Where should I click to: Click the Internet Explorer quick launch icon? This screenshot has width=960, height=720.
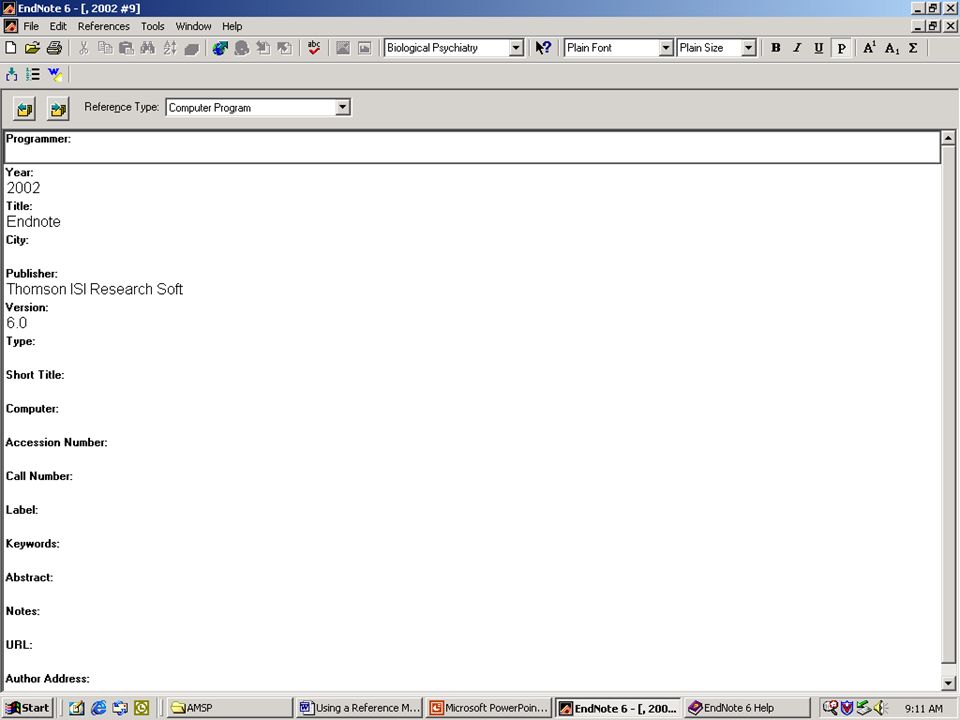click(98, 708)
